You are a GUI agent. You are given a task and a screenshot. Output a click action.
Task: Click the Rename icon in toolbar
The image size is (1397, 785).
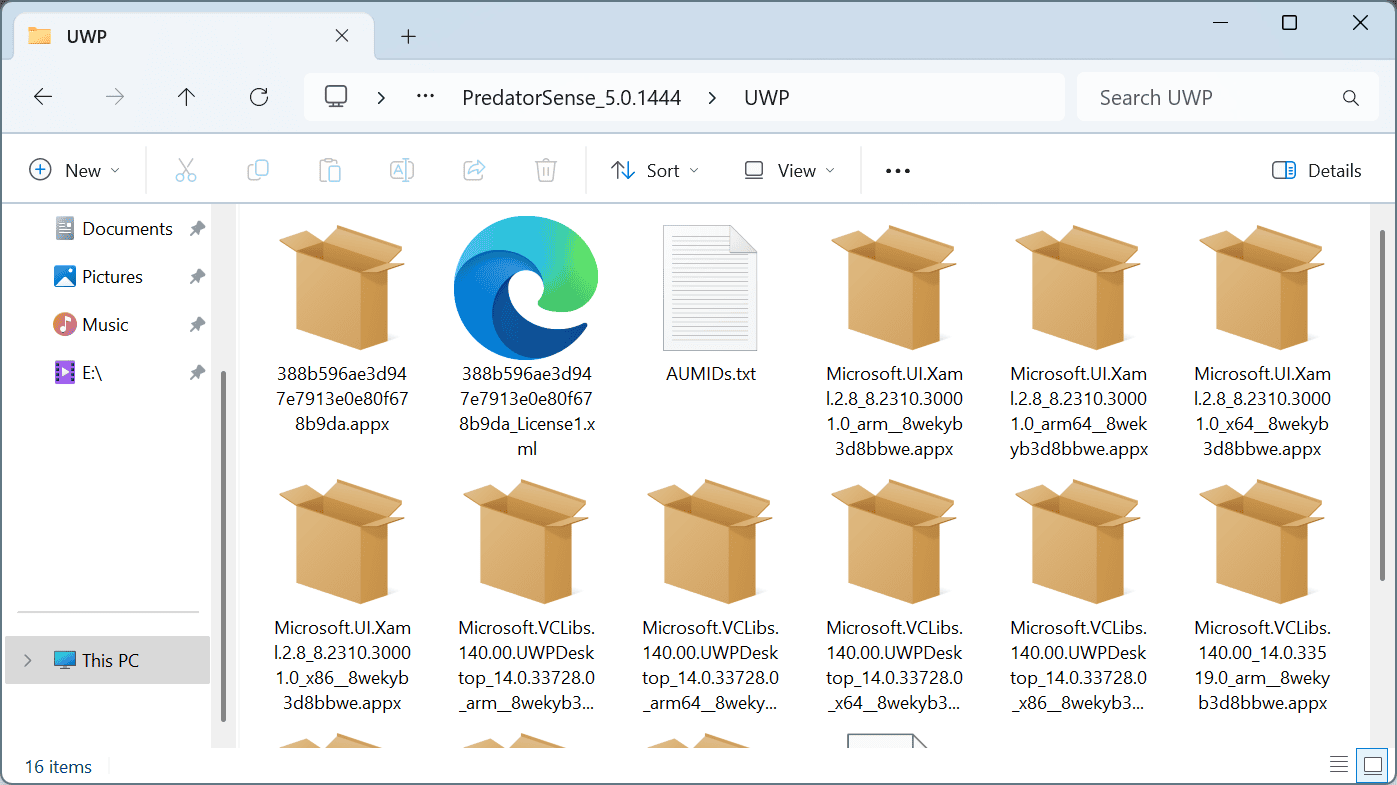[x=402, y=170]
